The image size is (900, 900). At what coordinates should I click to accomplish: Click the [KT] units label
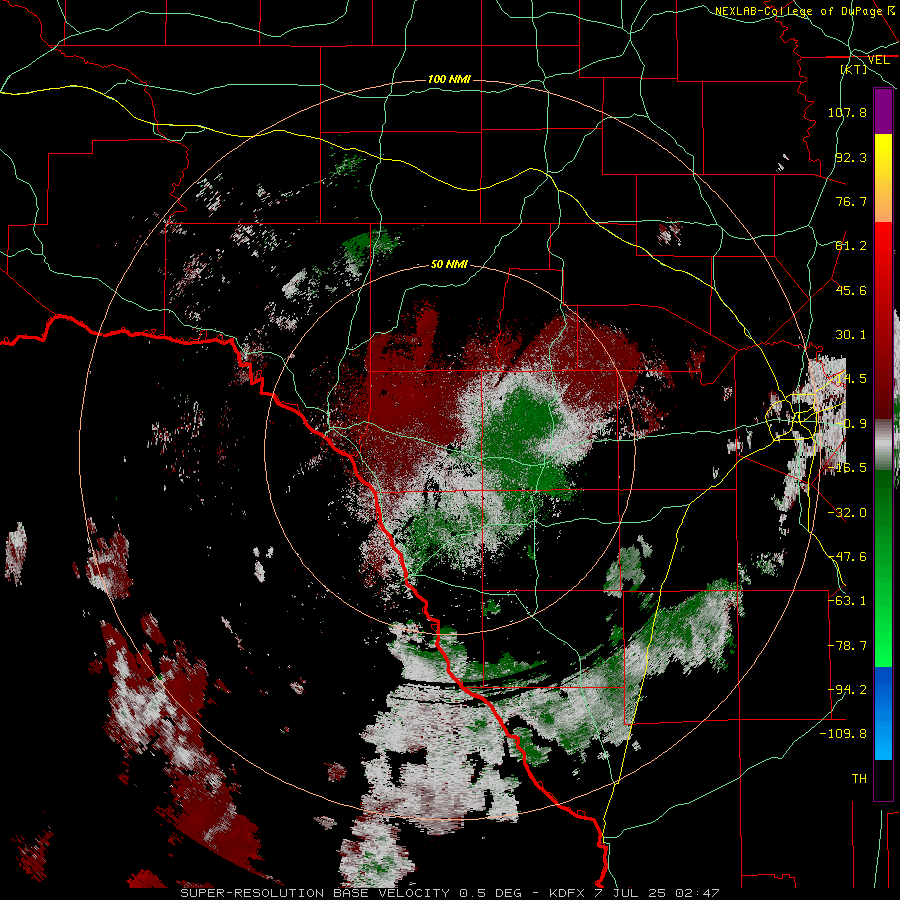(x=854, y=69)
